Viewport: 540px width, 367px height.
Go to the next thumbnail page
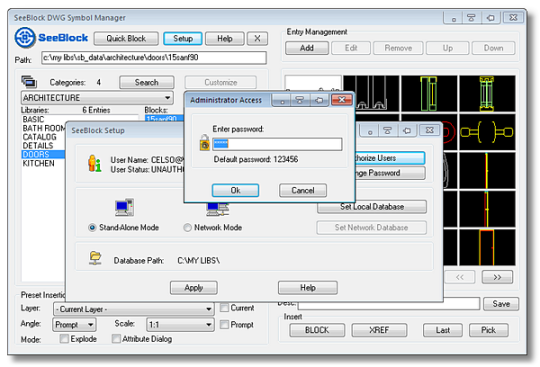click(x=497, y=277)
